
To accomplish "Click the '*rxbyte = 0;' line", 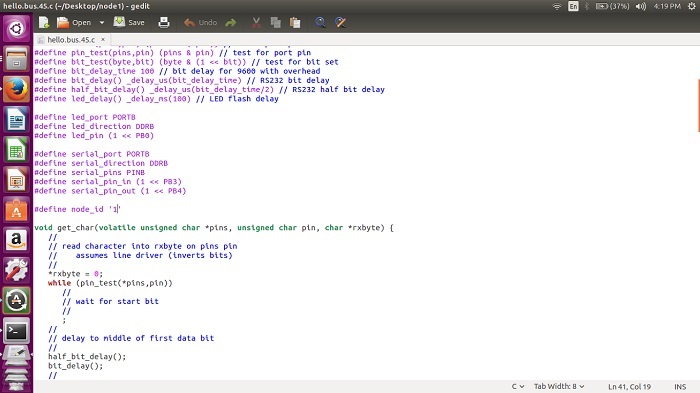I will click(75, 274).
